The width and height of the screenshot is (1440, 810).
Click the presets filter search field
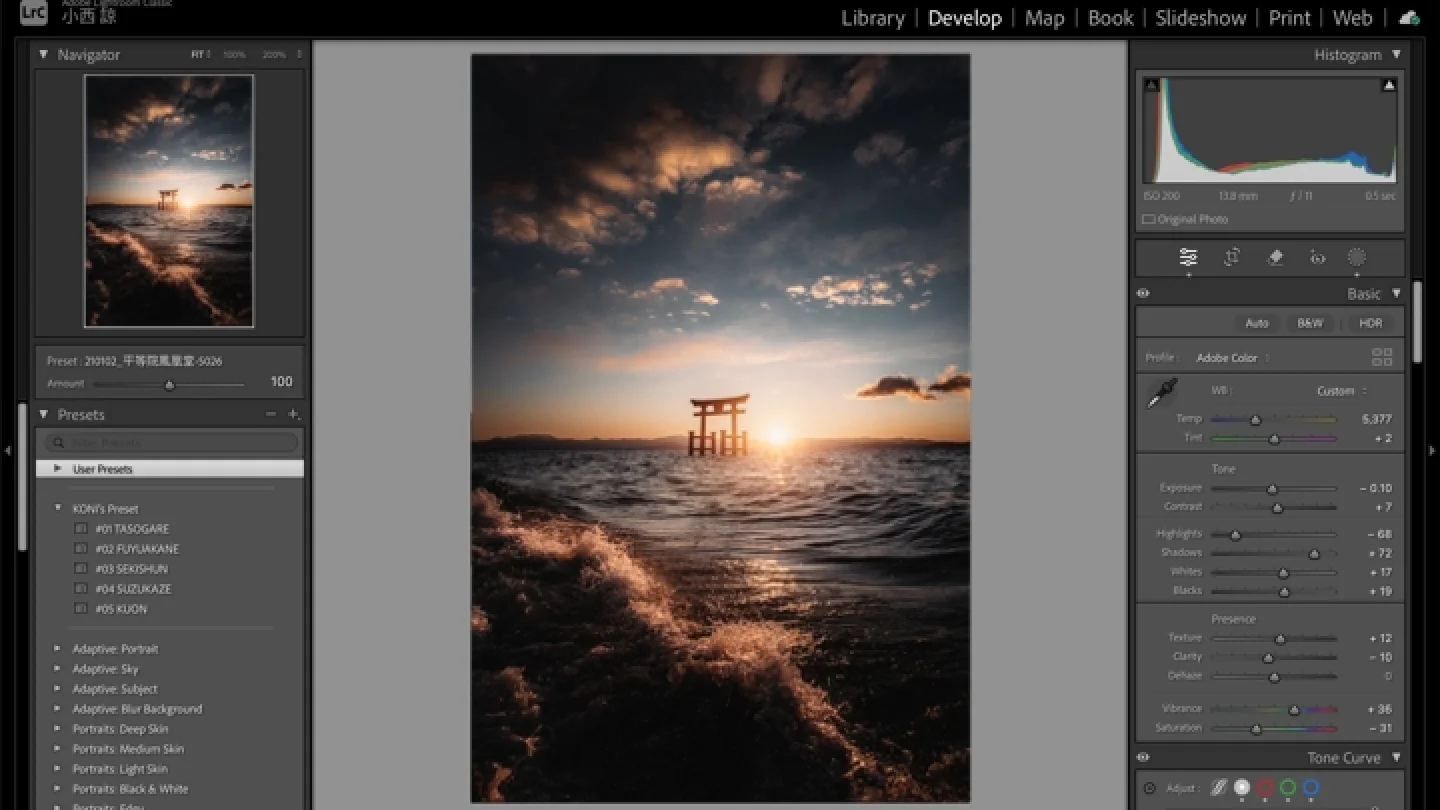(171, 442)
